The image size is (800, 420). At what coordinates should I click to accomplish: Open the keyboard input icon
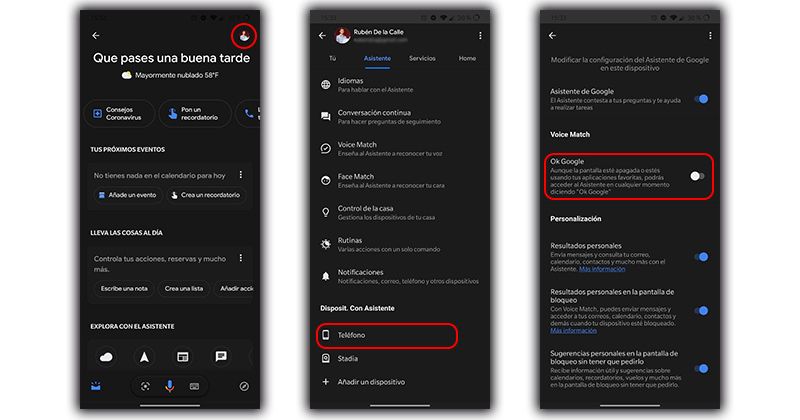pos(194,387)
